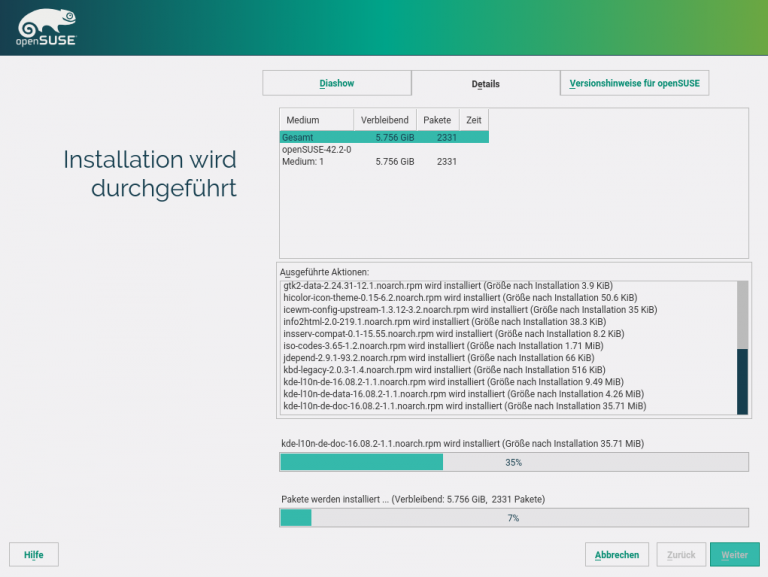Screen dimensions: 768x577
Task: Sort by Verbleibend column header
Action: pyautogui.click(x=384, y=120)
